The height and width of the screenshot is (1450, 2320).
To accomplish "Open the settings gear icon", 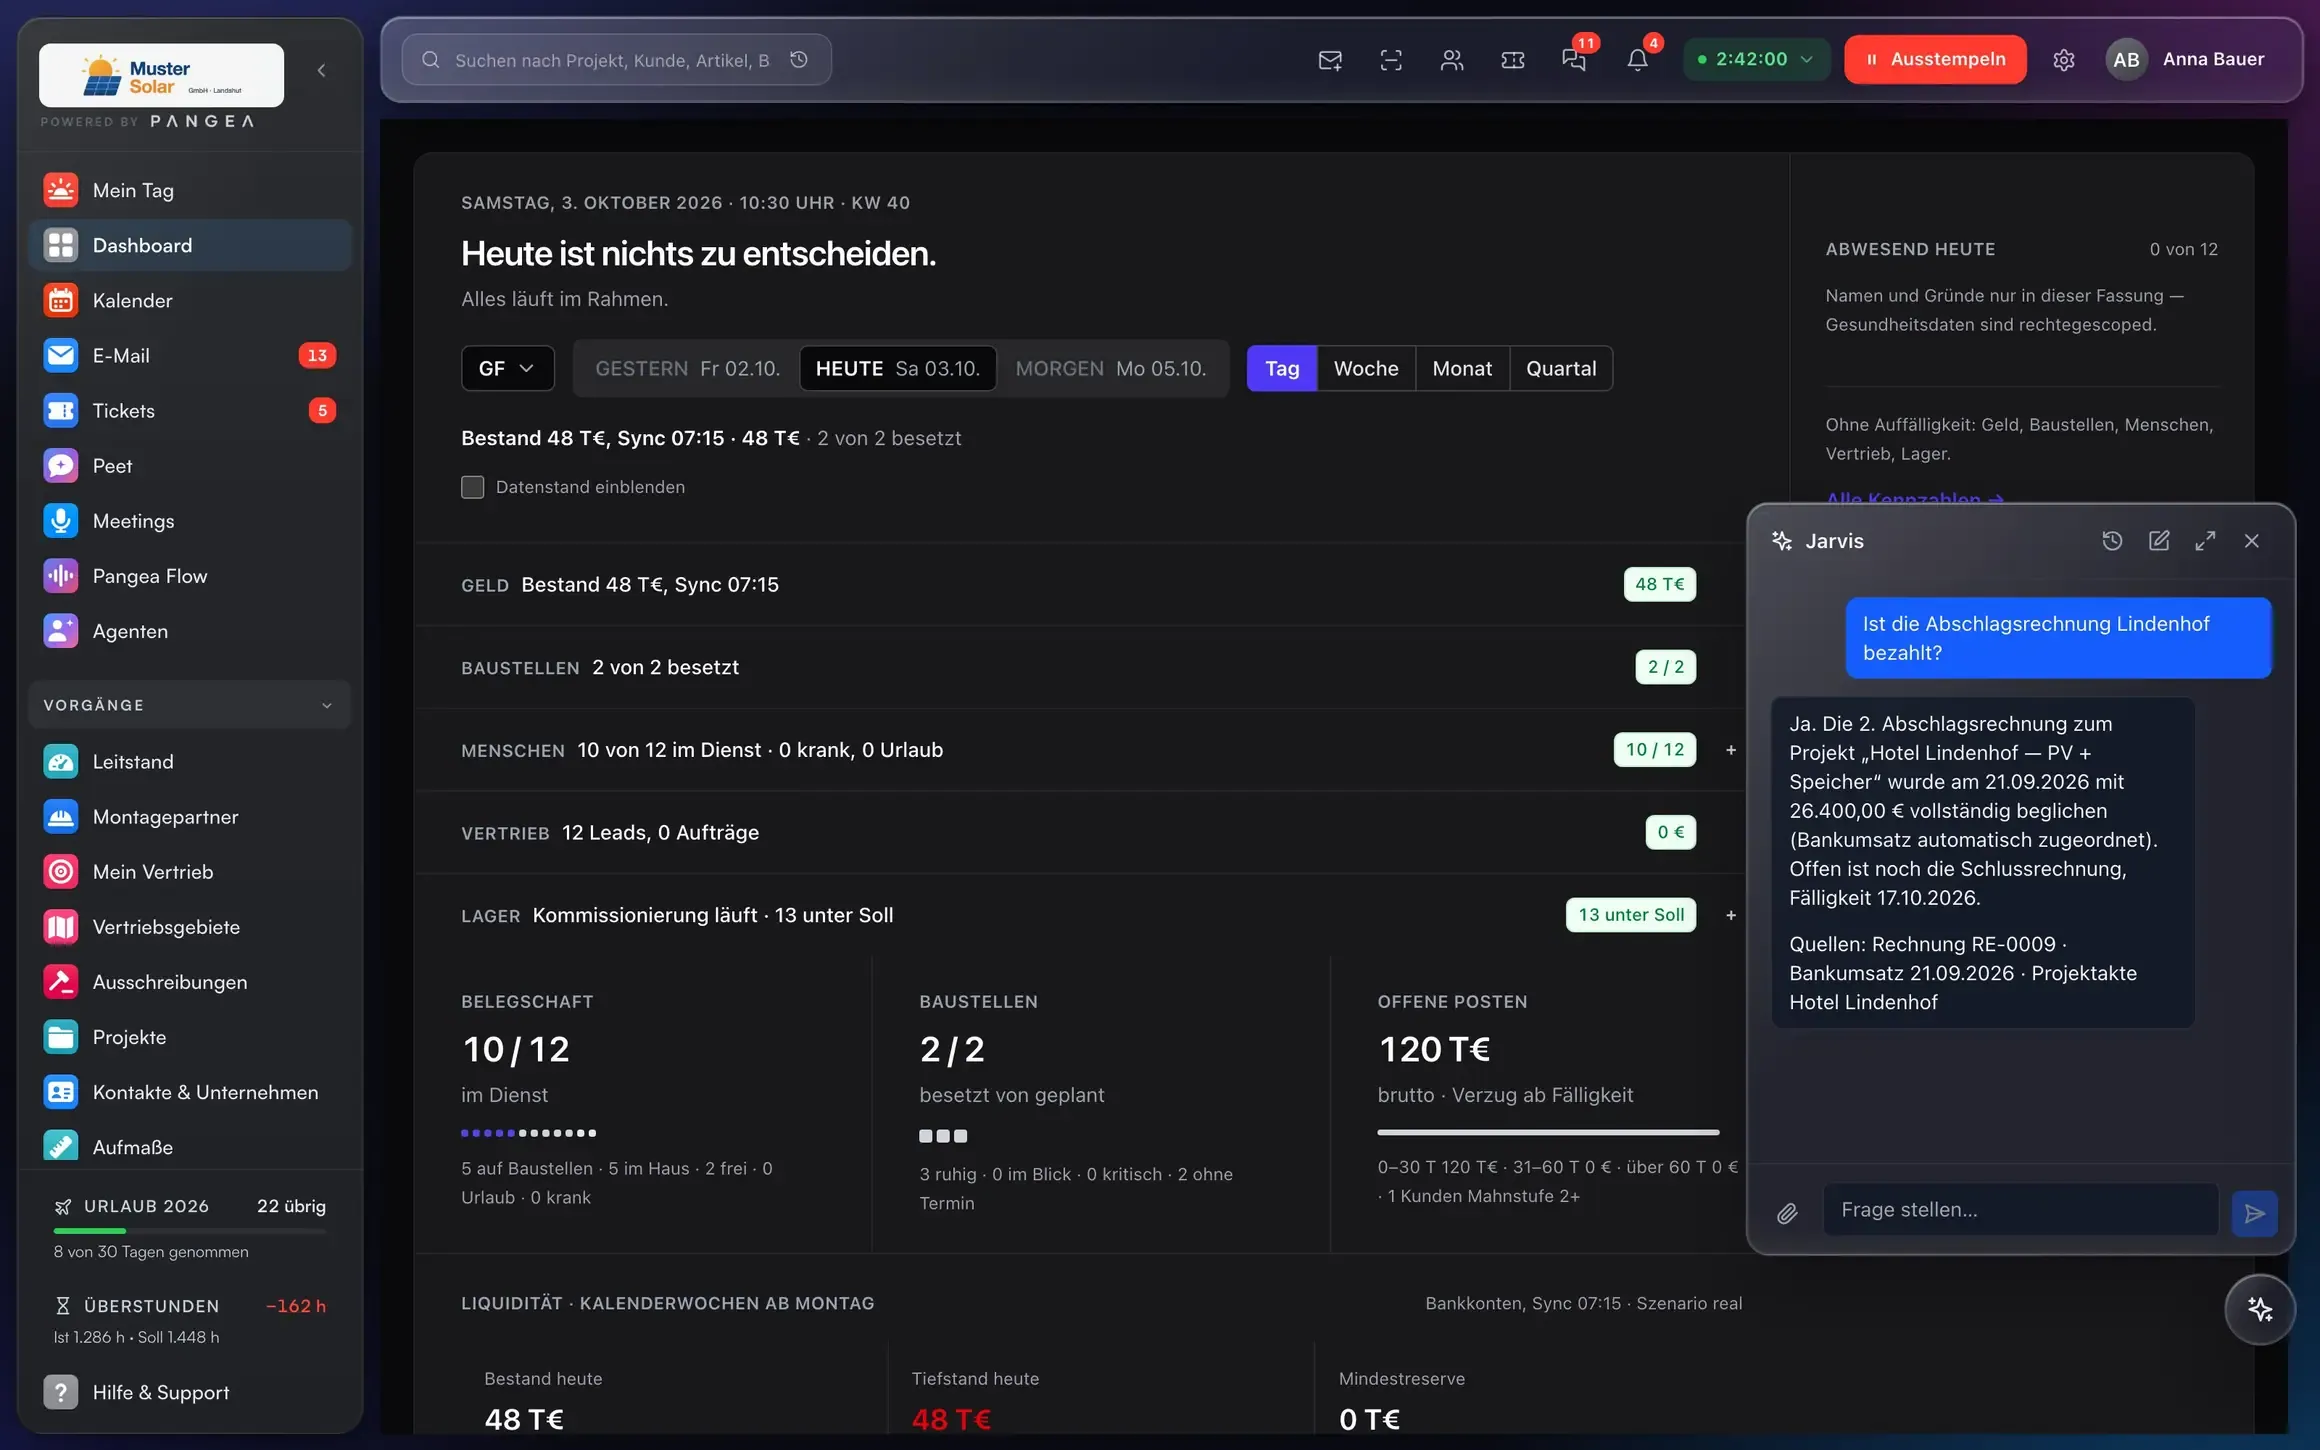I will pyautogui.click(x=2064, y=60).
